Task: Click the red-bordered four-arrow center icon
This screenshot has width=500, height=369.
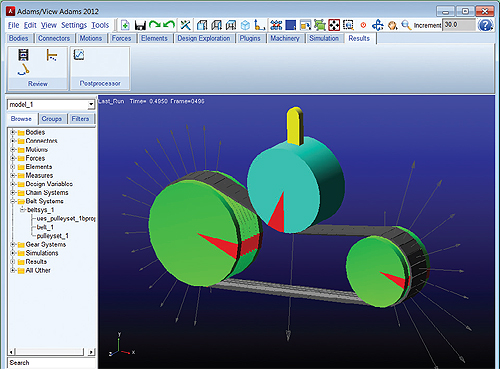Action: (334, 25)
